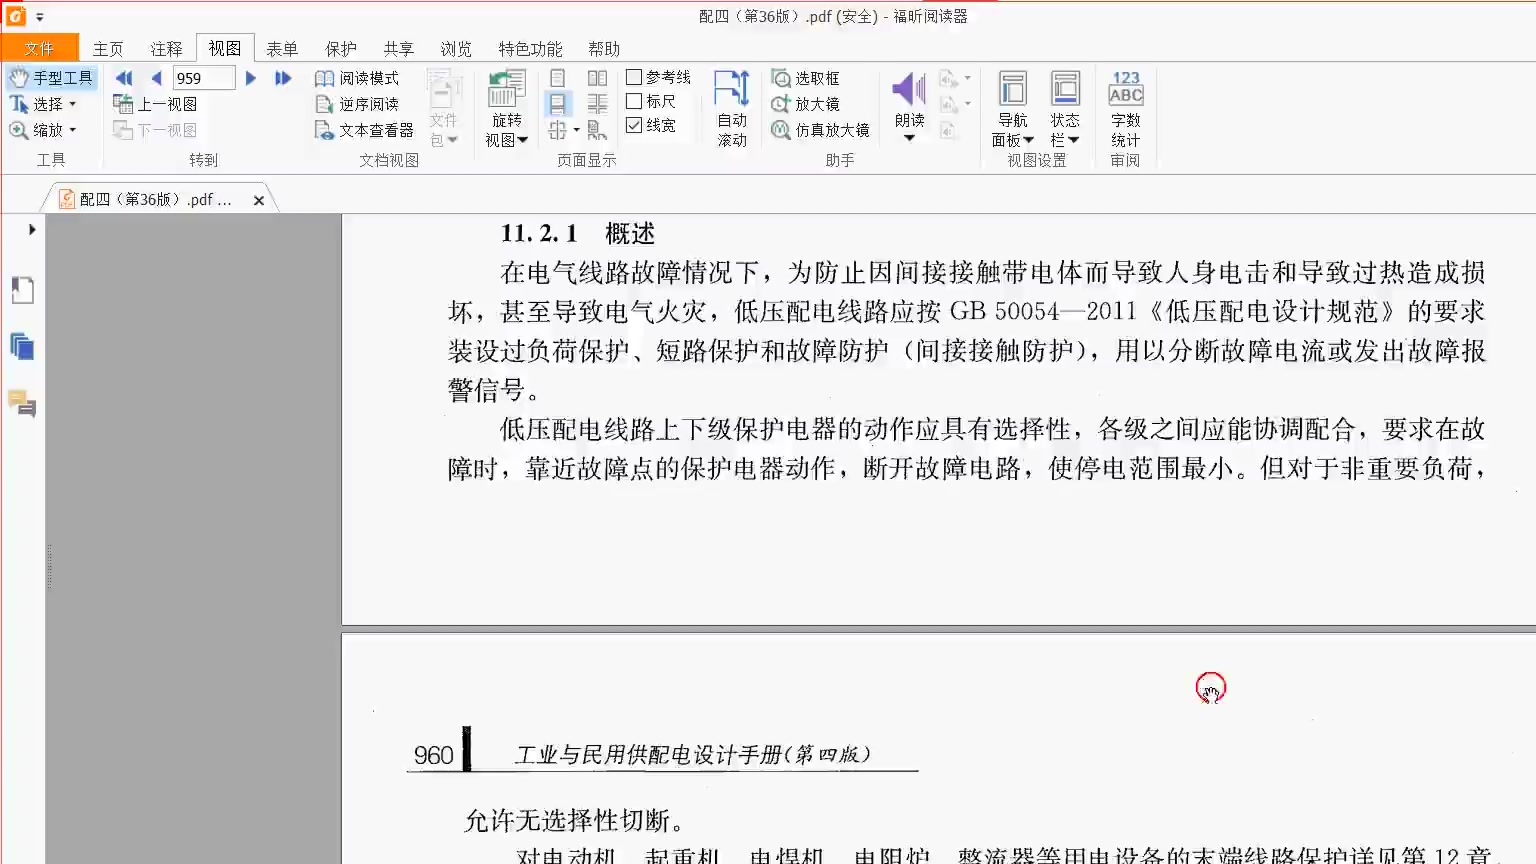Screen dimensions: 1536x864
Task: Choose single page display layout
Action: (x=558, y=78)
